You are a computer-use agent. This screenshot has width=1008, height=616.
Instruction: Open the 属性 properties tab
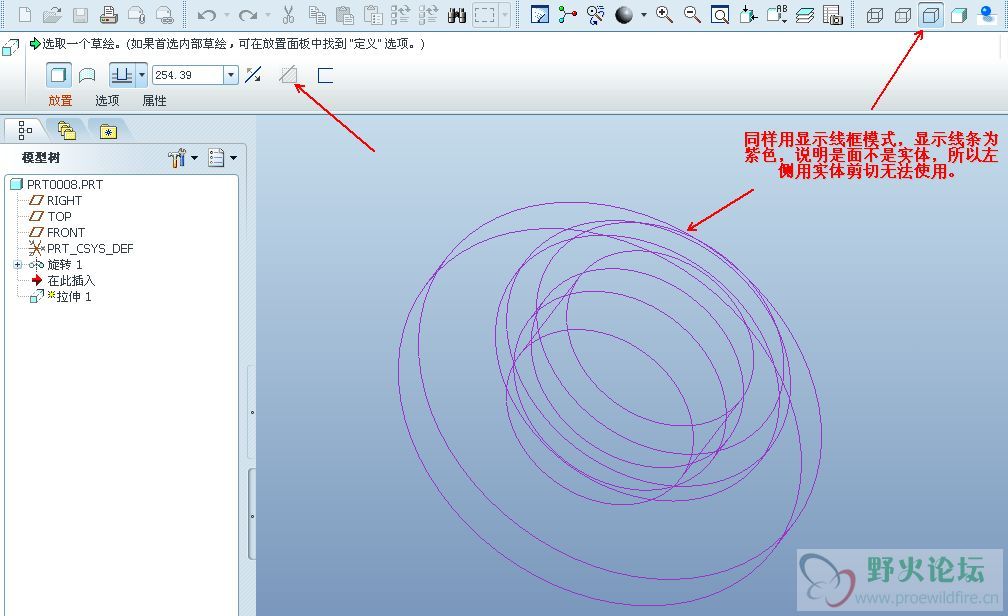(154, 100)
